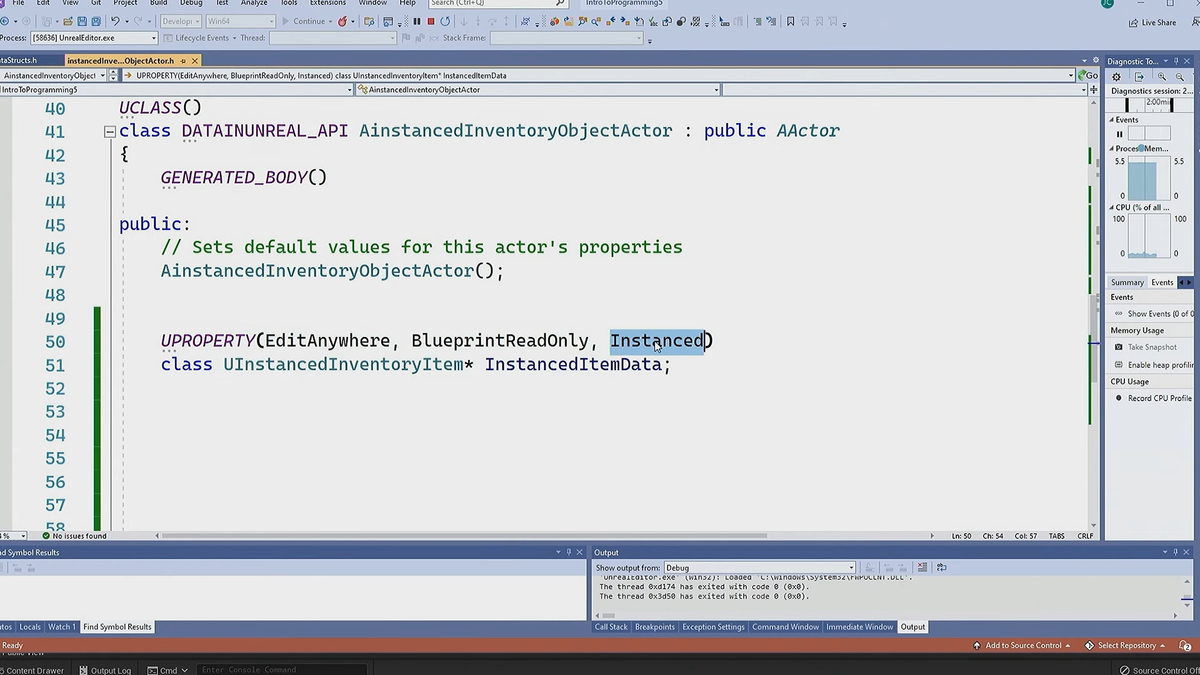Click the Hot Reload flame icon
1200x675 pixels.
pos(342,21)
